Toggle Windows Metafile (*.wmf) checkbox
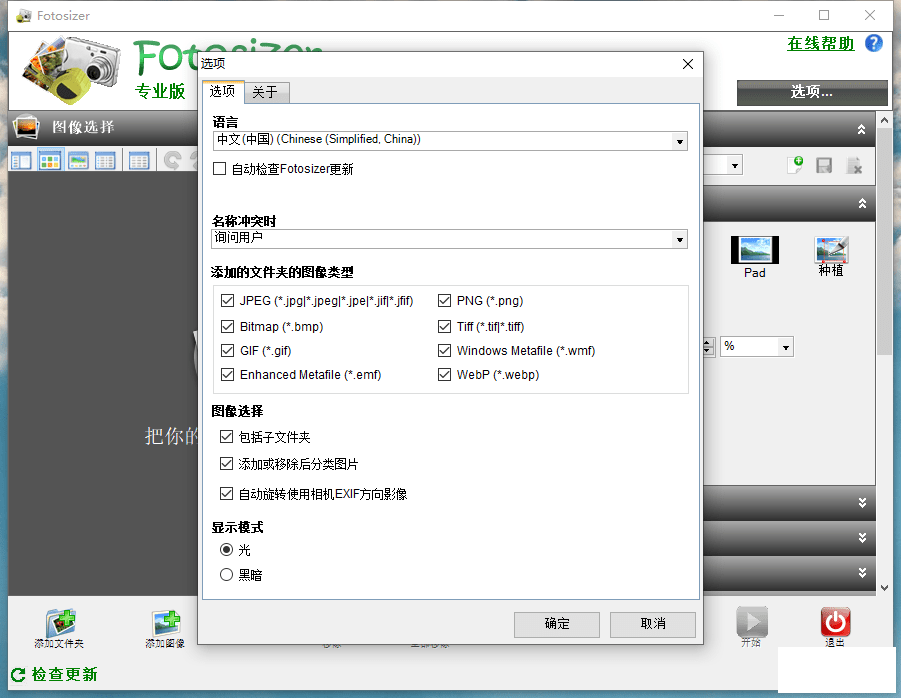This screenshot has width=901, height=698. tap(444, 350)
